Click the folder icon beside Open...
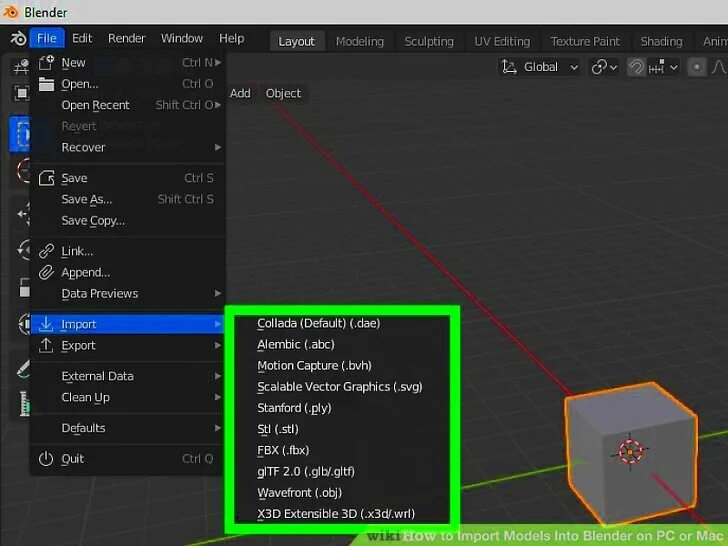The width and height of the screenshot is (728, 546). coord(46,84)
